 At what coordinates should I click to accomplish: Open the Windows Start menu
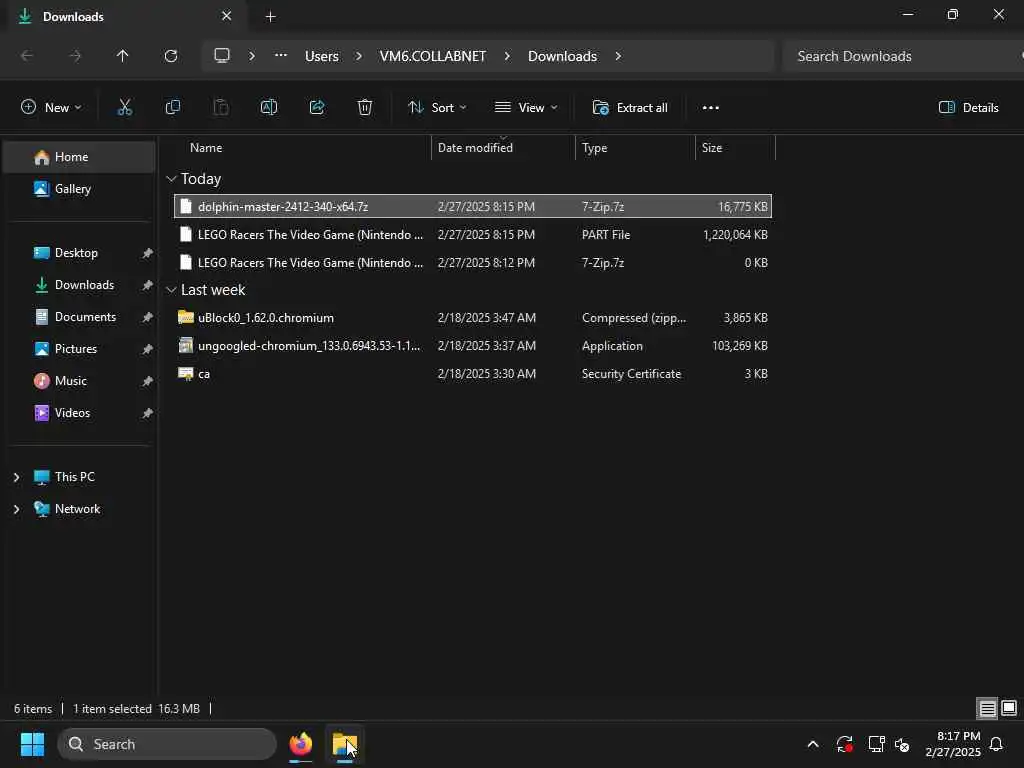click(x=32, y=744)
